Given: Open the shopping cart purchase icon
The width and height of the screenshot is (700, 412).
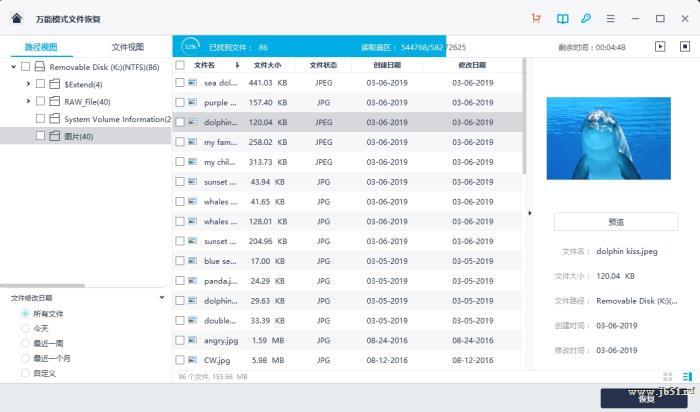Looking at the screenshot, I should point(536,18).
